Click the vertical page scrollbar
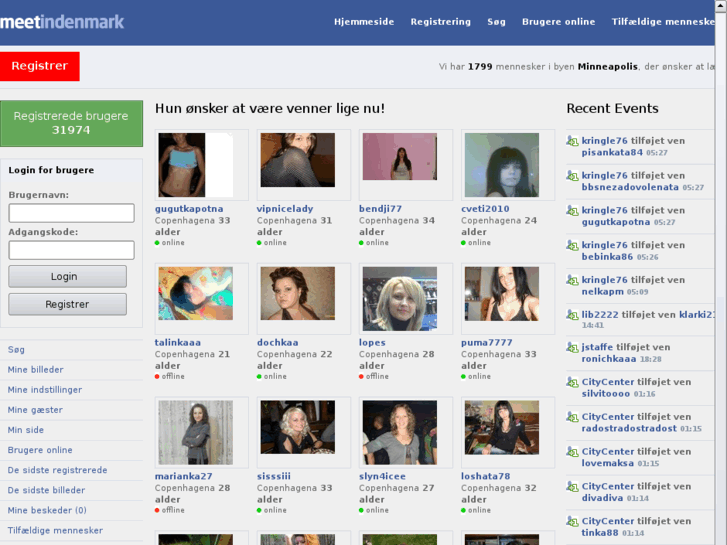727x545 pixels. [721, 272]
